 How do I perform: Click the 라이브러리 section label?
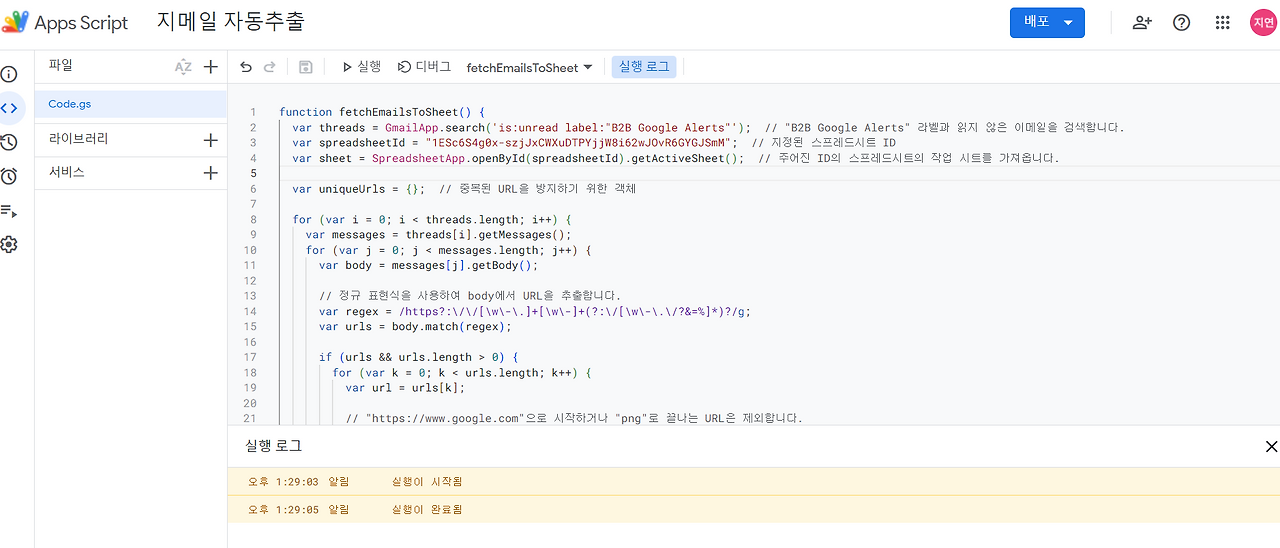(78, 139)
